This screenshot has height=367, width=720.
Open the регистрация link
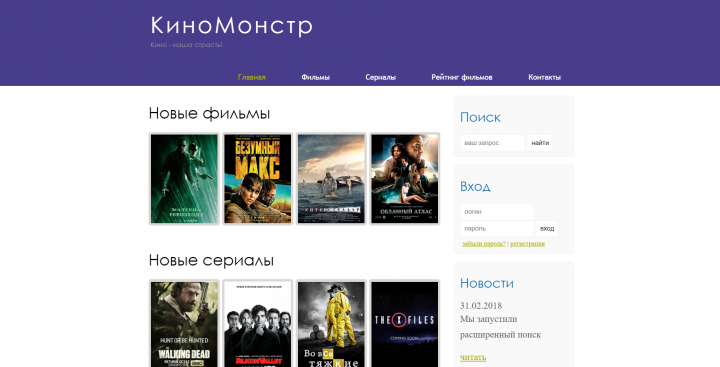click(x=527, y=244)
